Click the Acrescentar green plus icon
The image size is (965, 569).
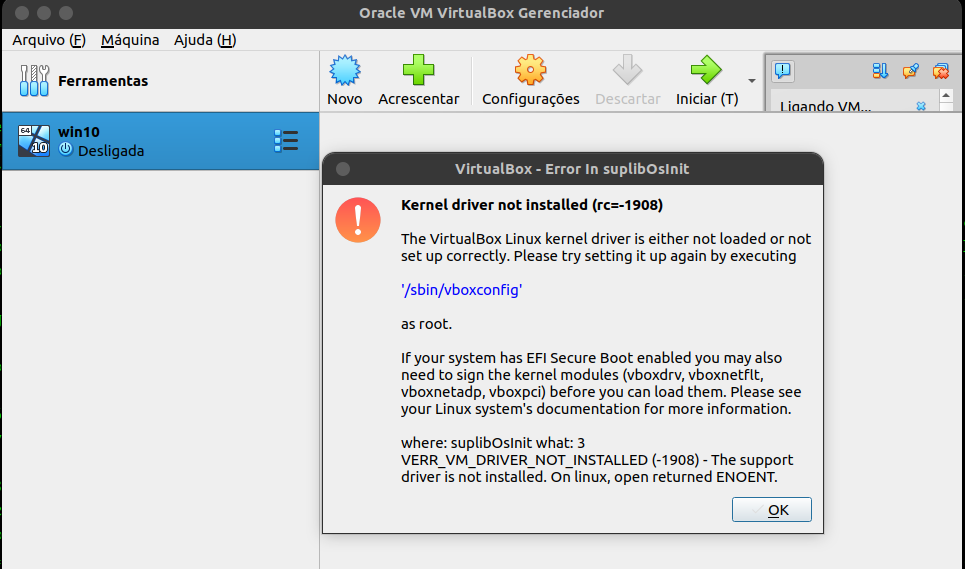[418, 70]
